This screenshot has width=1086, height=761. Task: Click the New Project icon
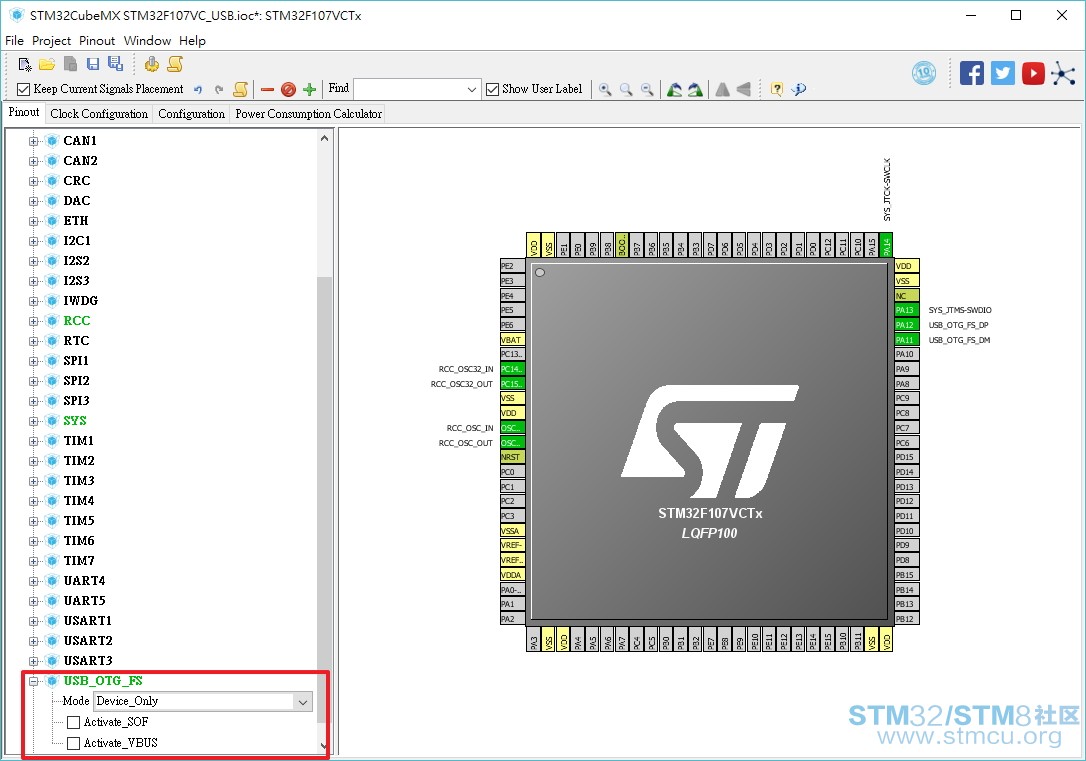25,64
